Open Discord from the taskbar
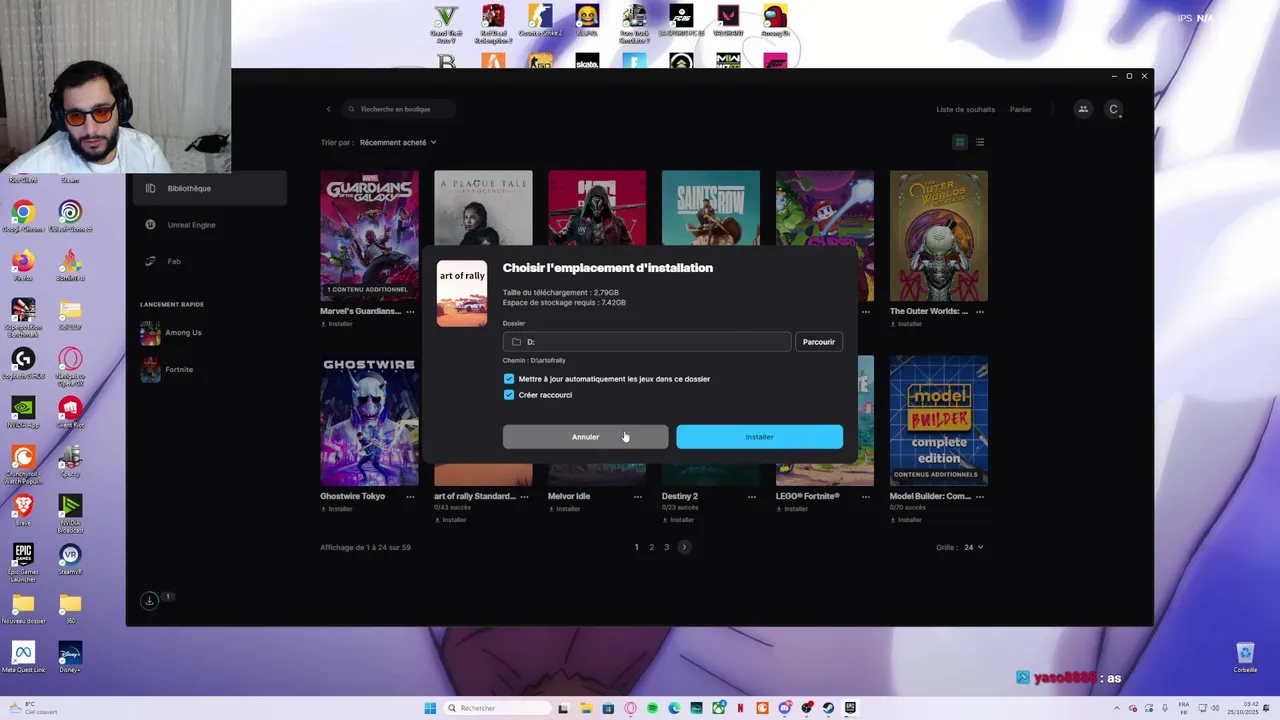 784,708
